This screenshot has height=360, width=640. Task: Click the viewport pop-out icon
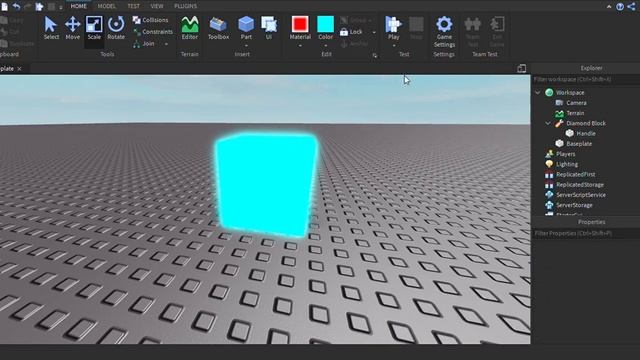[521, 69]
